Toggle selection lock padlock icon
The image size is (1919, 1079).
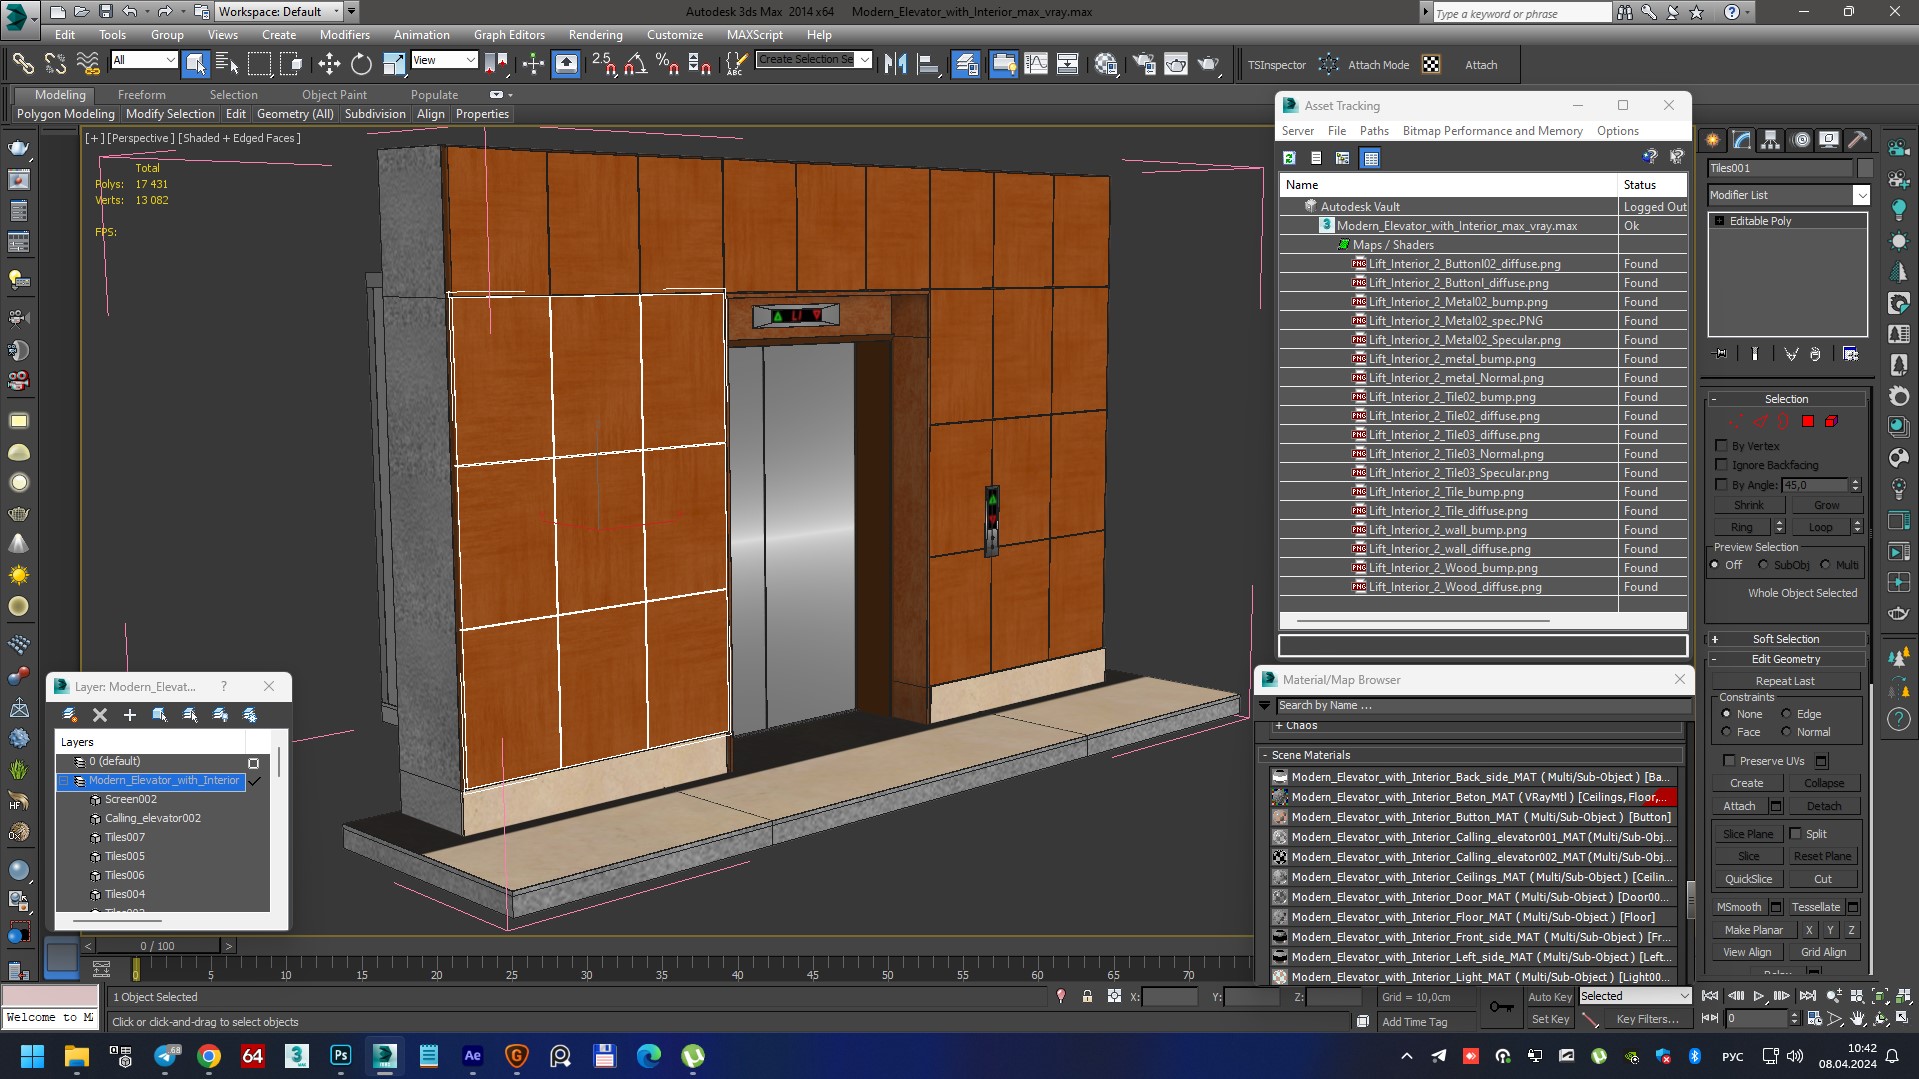[x=1087, y=997]
